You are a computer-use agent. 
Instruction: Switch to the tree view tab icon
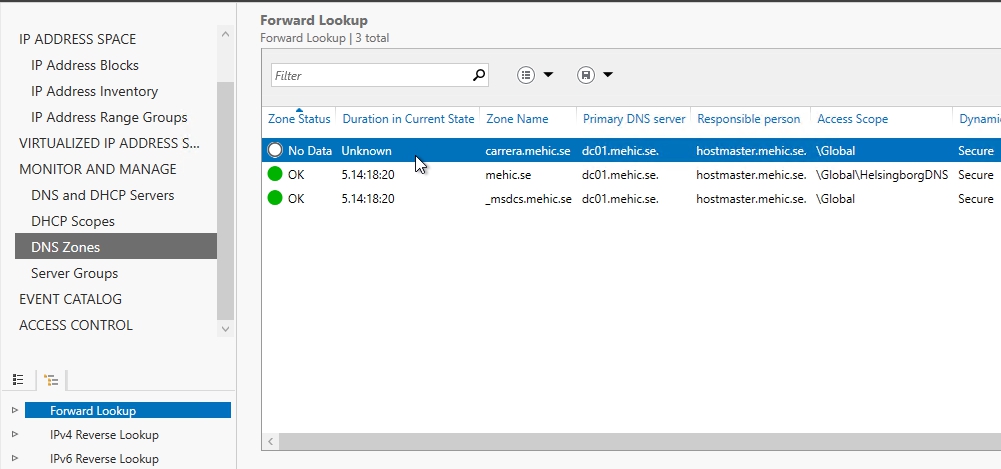(x=51, y=380)
